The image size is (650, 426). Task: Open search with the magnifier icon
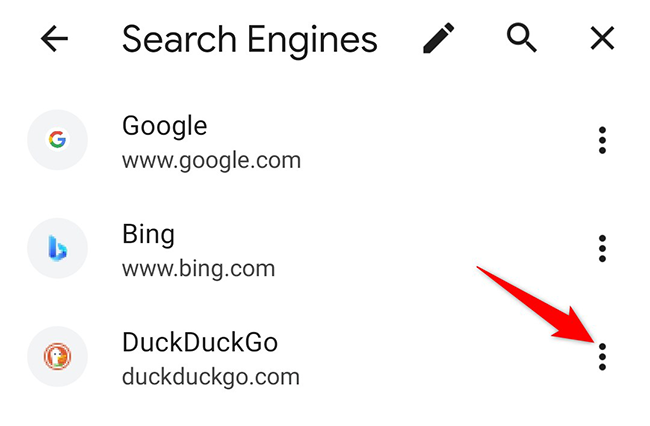tap(520, 39)
